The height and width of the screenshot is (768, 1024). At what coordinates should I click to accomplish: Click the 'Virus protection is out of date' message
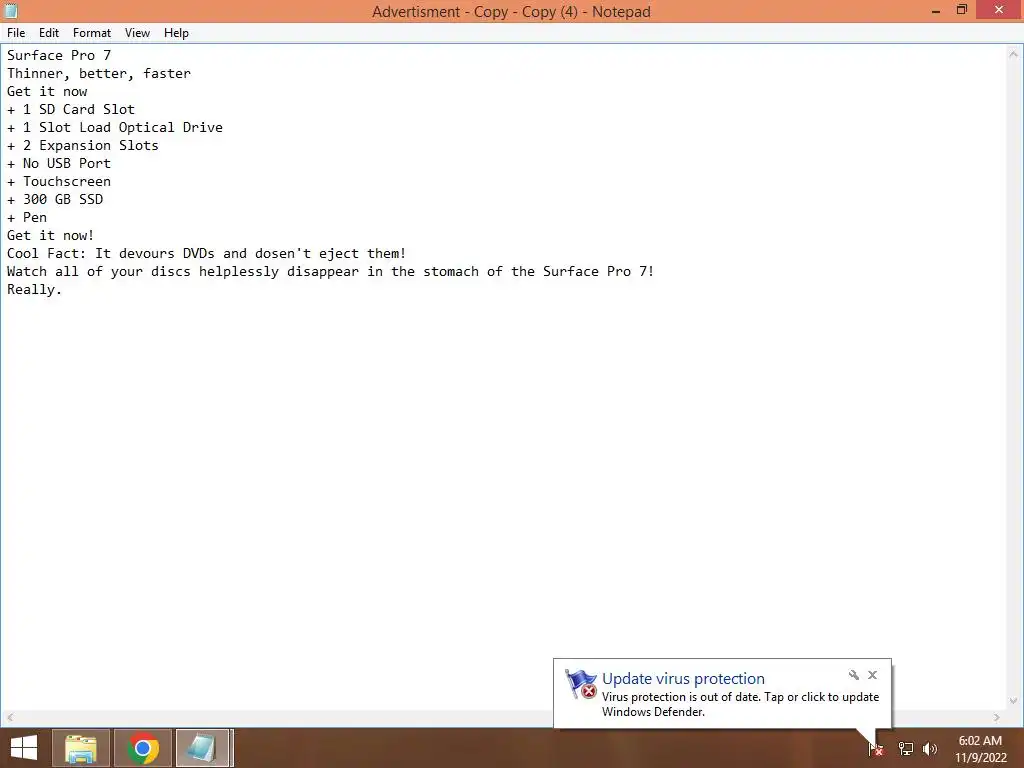[x=741, y=705]
